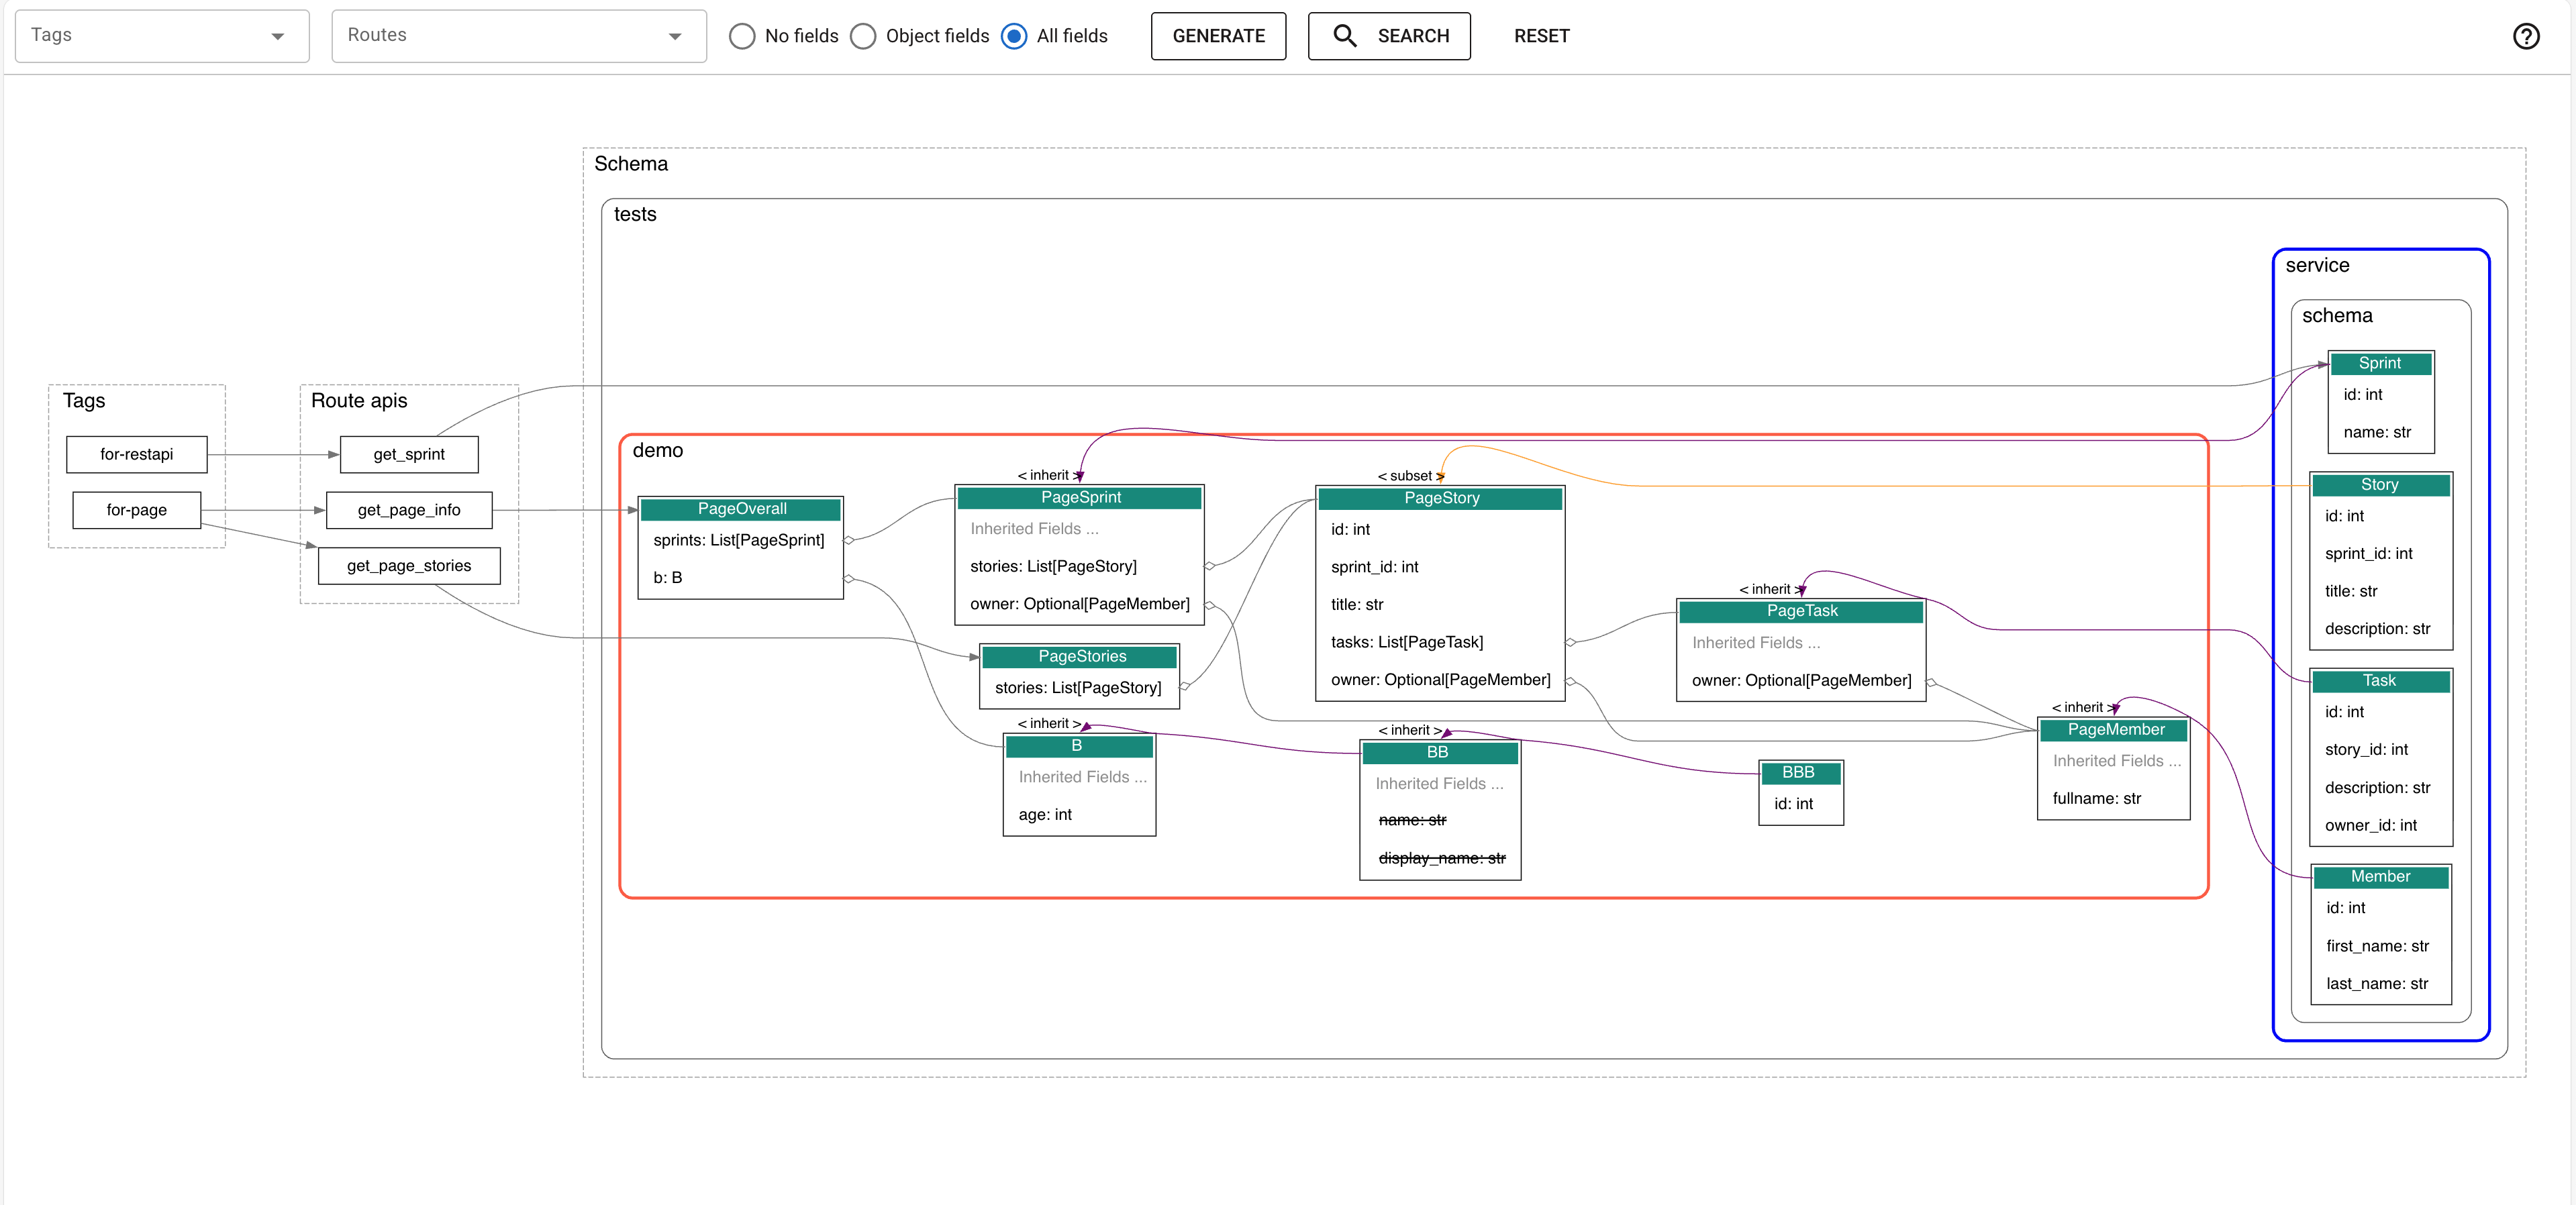
Task: Click the BBB schema header
Action: pyautogui.click(x=1797, y=772)
